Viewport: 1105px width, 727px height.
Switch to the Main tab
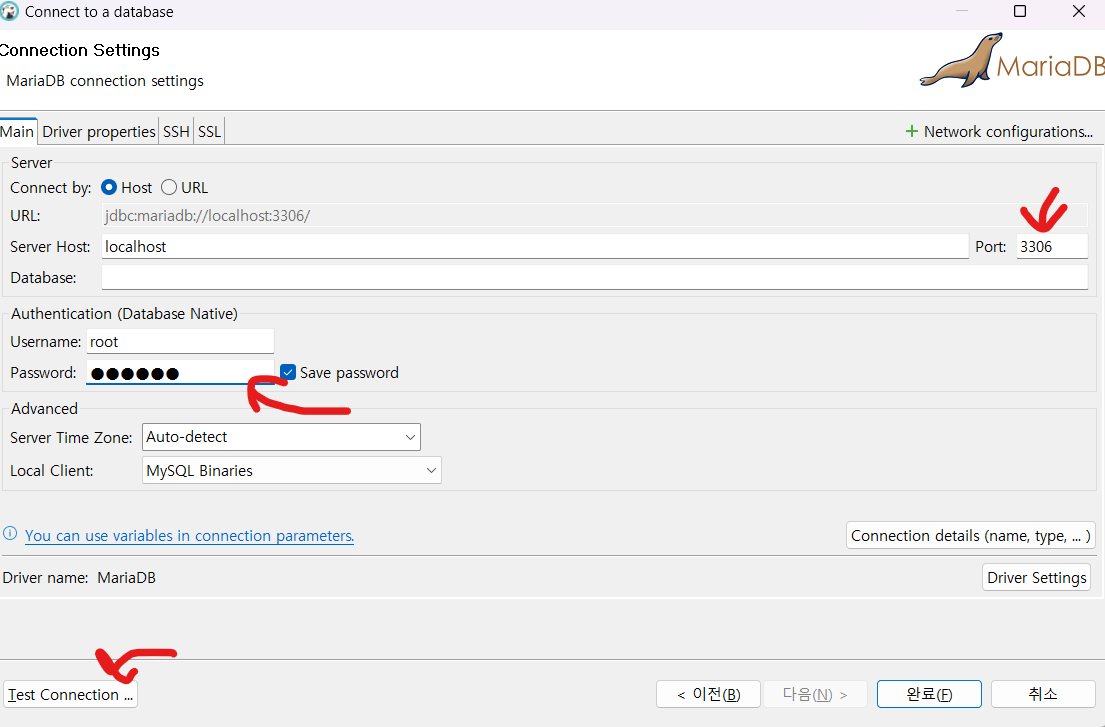pos(17,132)
